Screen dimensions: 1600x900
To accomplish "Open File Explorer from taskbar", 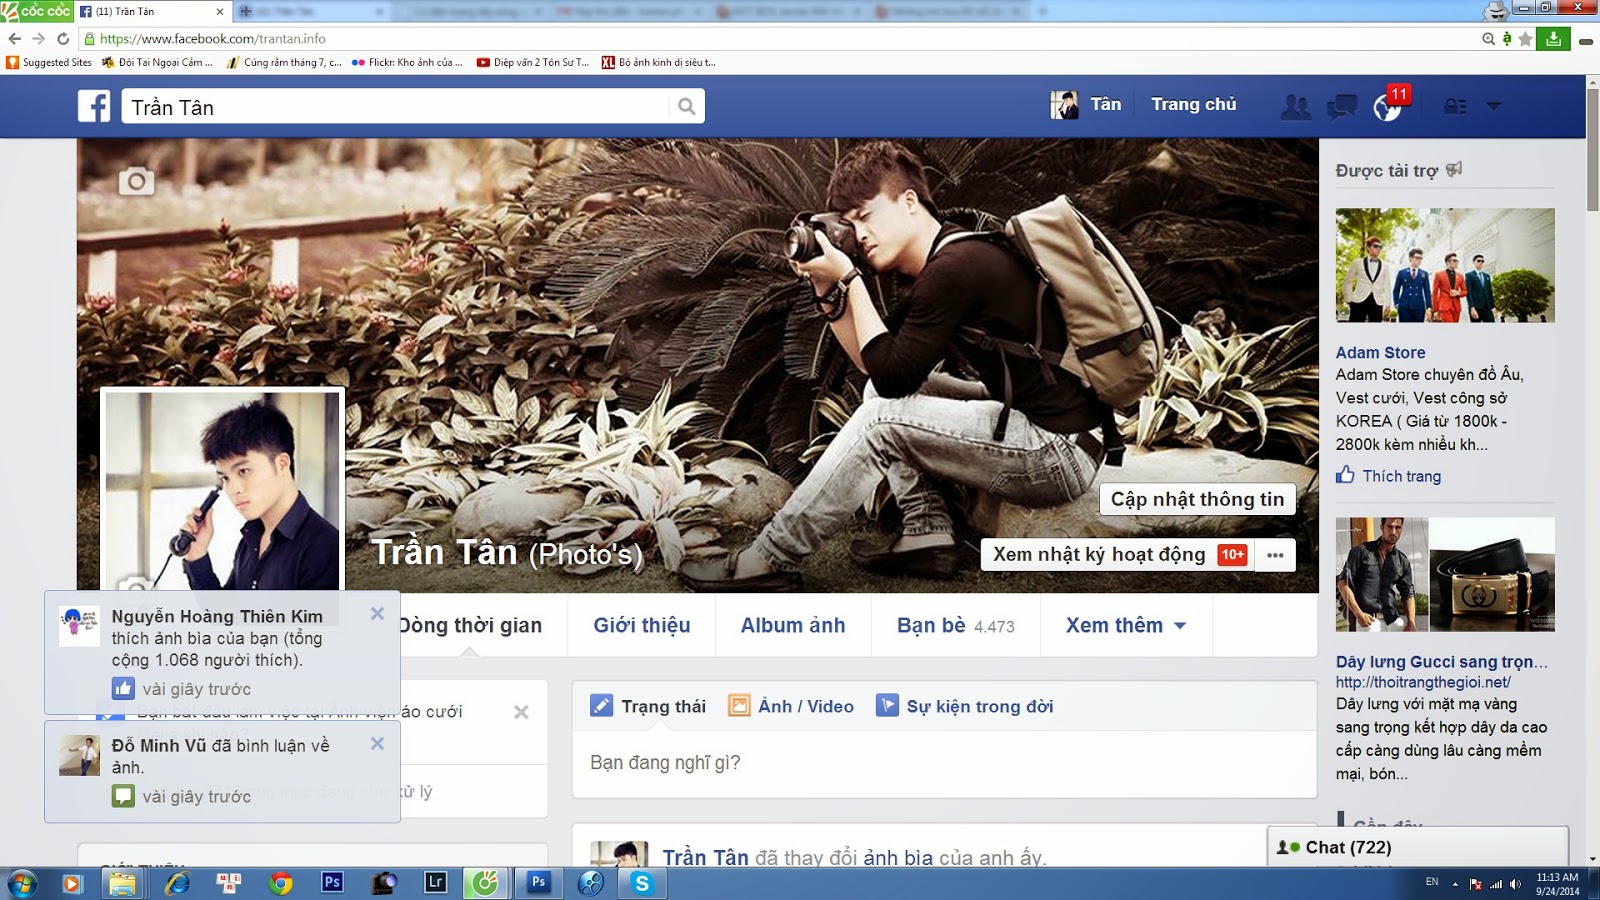I will (122, 883).
